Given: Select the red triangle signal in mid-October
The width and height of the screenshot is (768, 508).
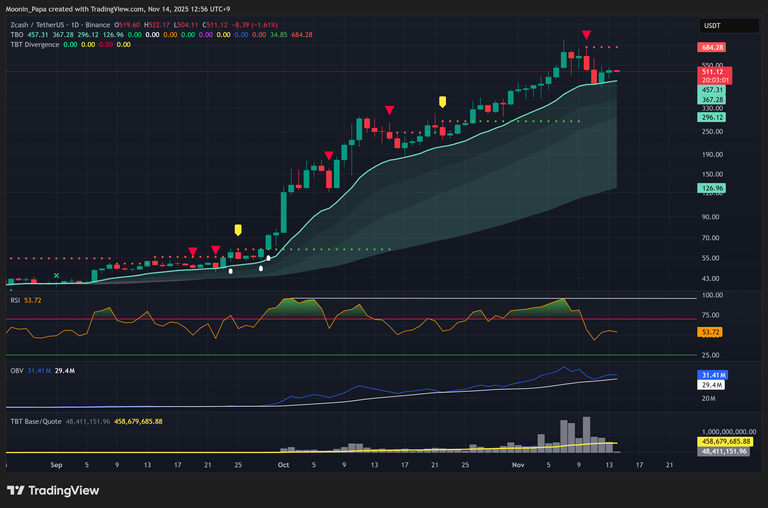Looking at the screenshot, I should [389, 109].
